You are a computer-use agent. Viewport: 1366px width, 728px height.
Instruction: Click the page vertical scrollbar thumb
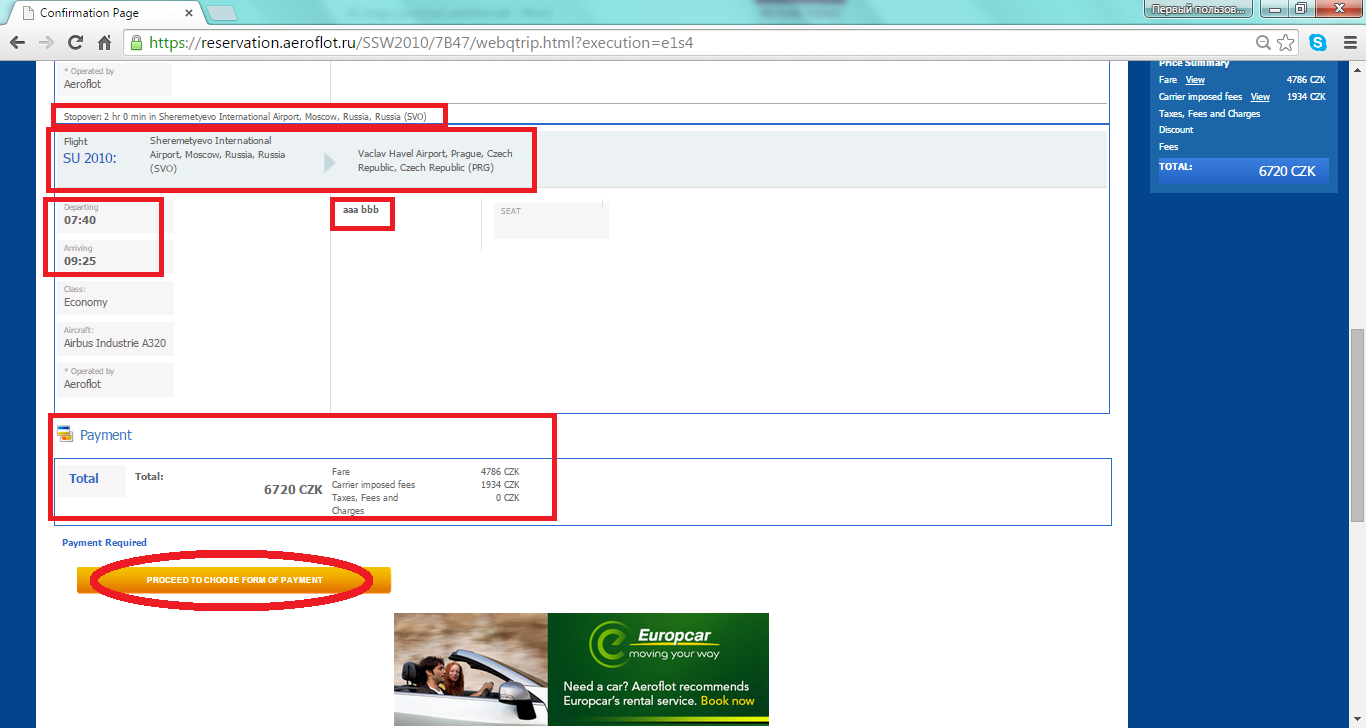click(1357, 425)
